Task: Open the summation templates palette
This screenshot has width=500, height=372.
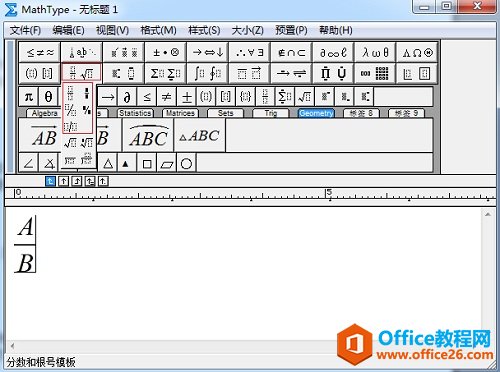Action: coord(166,73)
